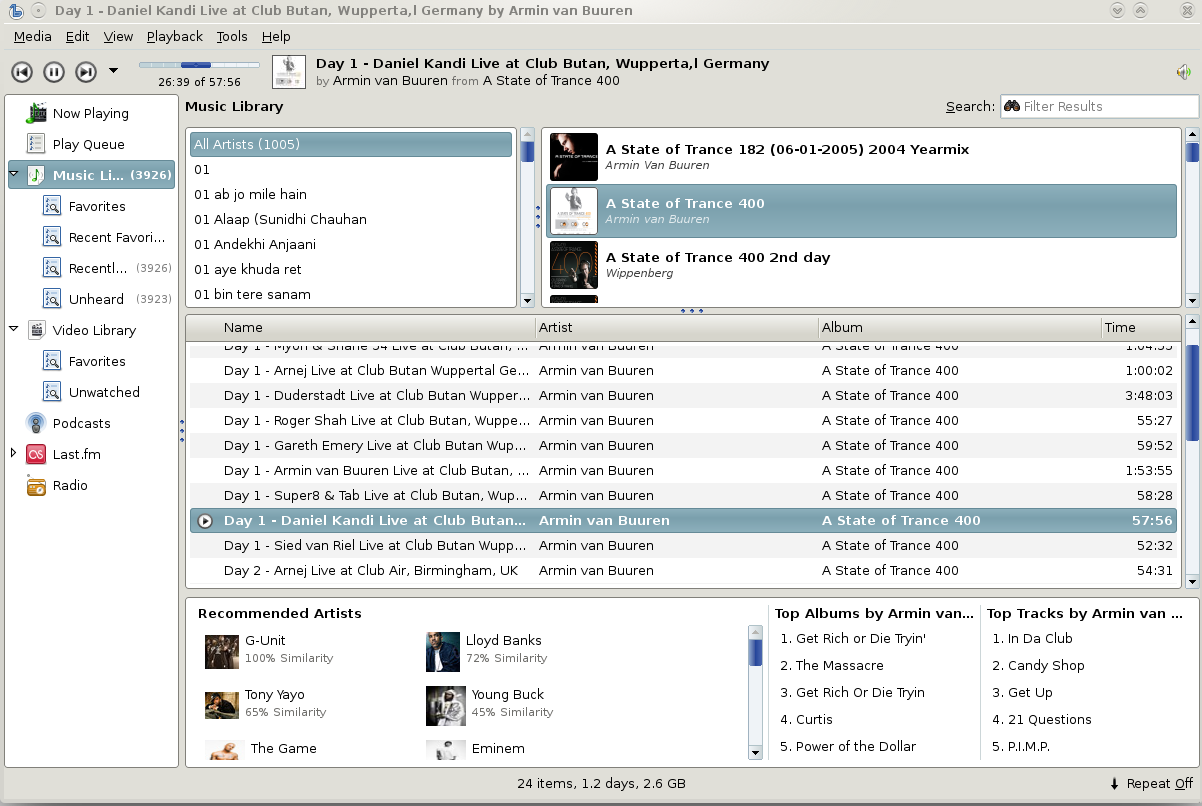Open the Last.fm source
This screenshot has height=806, width=1202.
point(77,454)
